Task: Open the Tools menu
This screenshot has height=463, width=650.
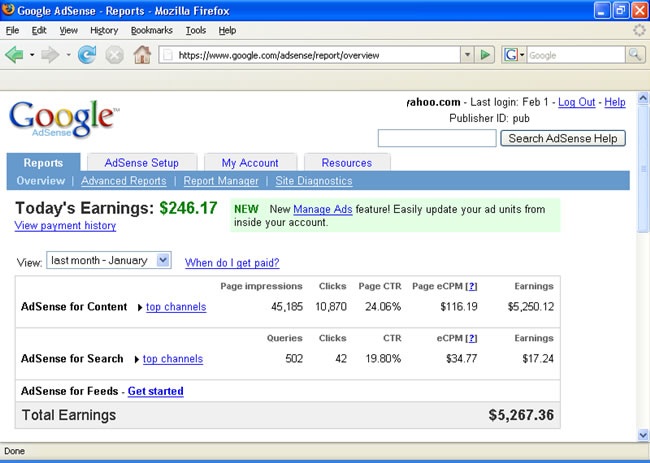Action: pyautogui.click(x=196, y=30)
